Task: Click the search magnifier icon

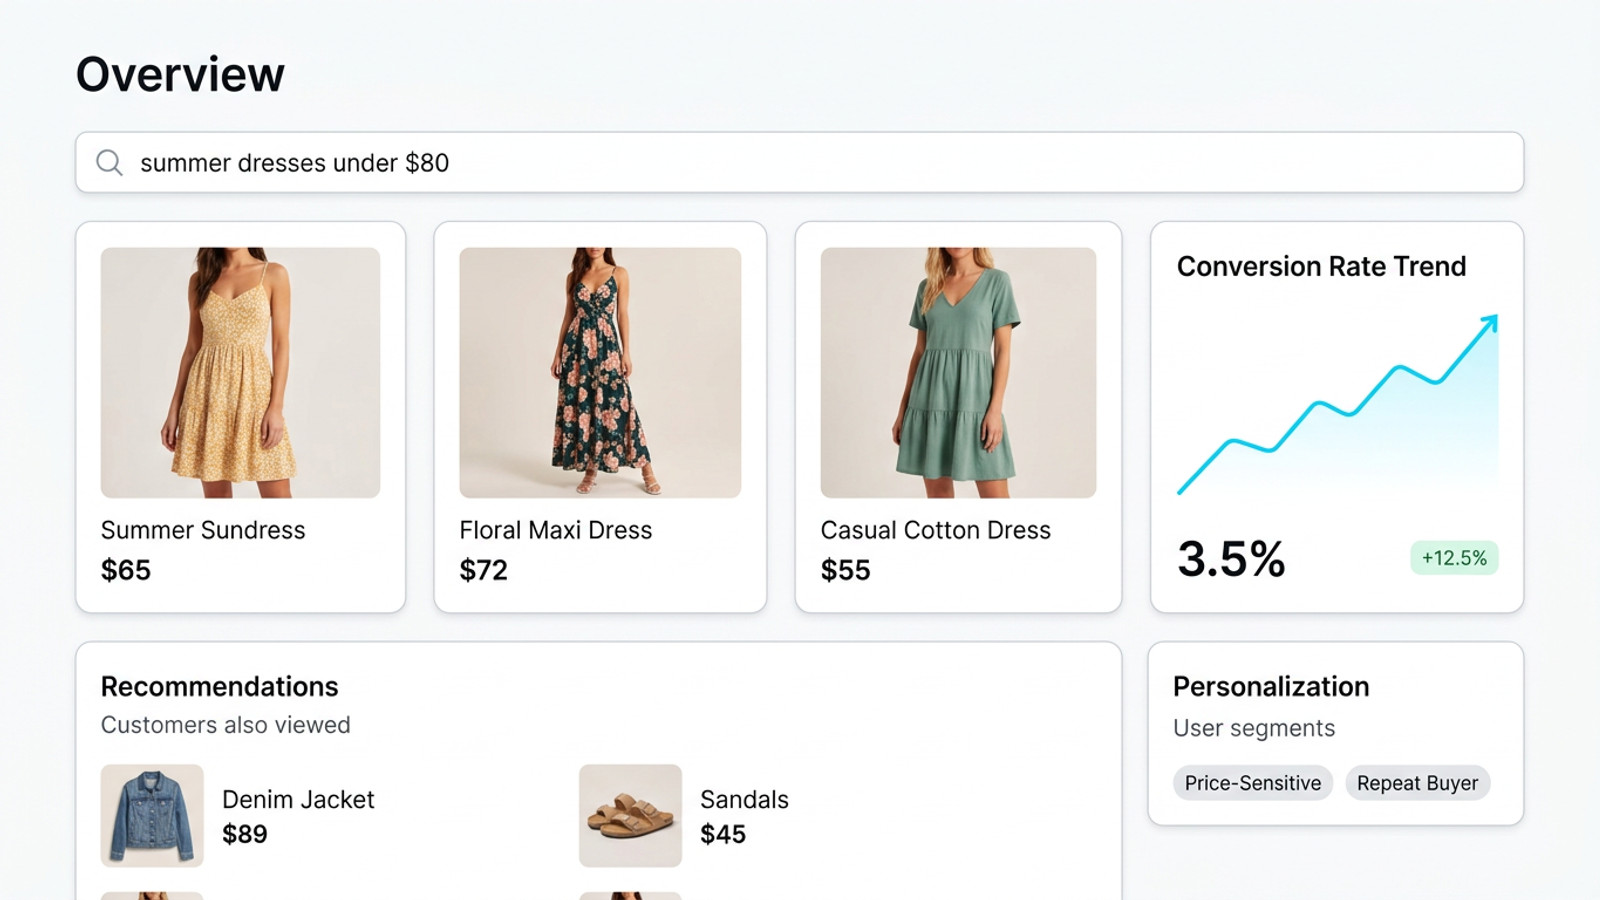Action: (109, 163)
